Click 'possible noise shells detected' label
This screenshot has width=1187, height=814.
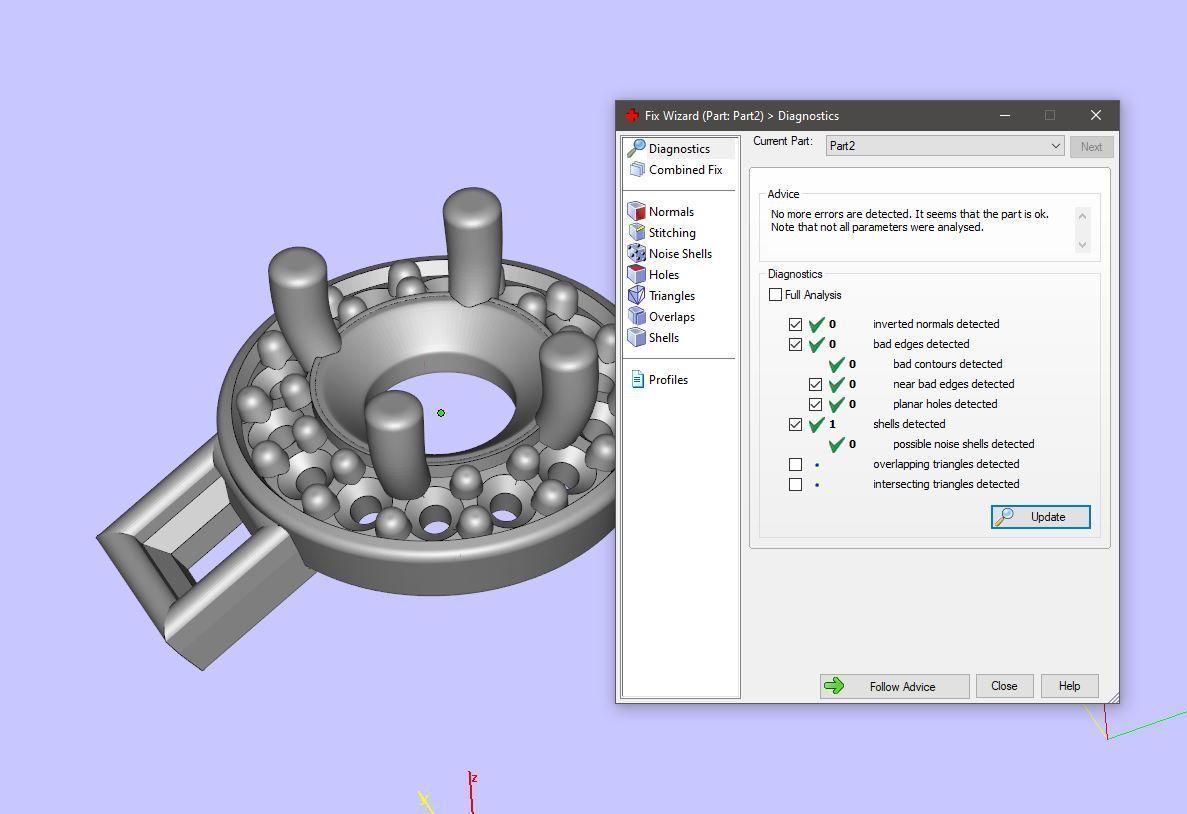(x=963, y=444)
